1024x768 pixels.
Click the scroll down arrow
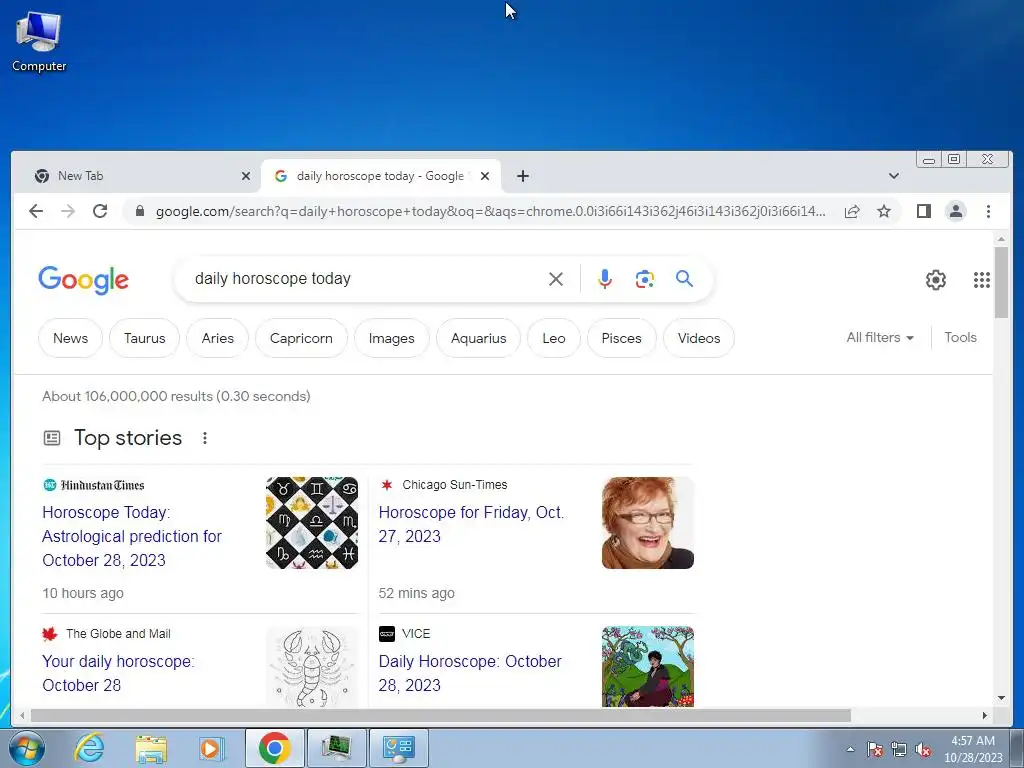tap(1001, 698)
